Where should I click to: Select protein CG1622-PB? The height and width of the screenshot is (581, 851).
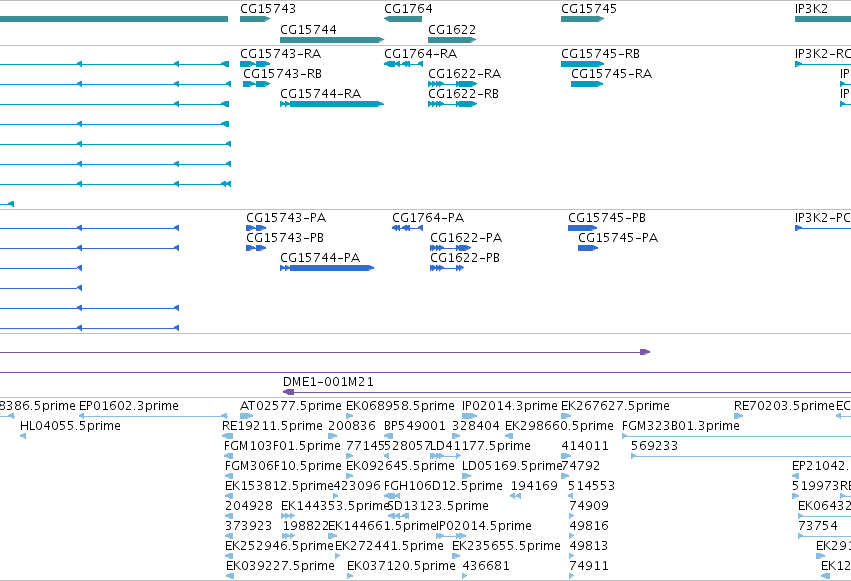(447, 268)
